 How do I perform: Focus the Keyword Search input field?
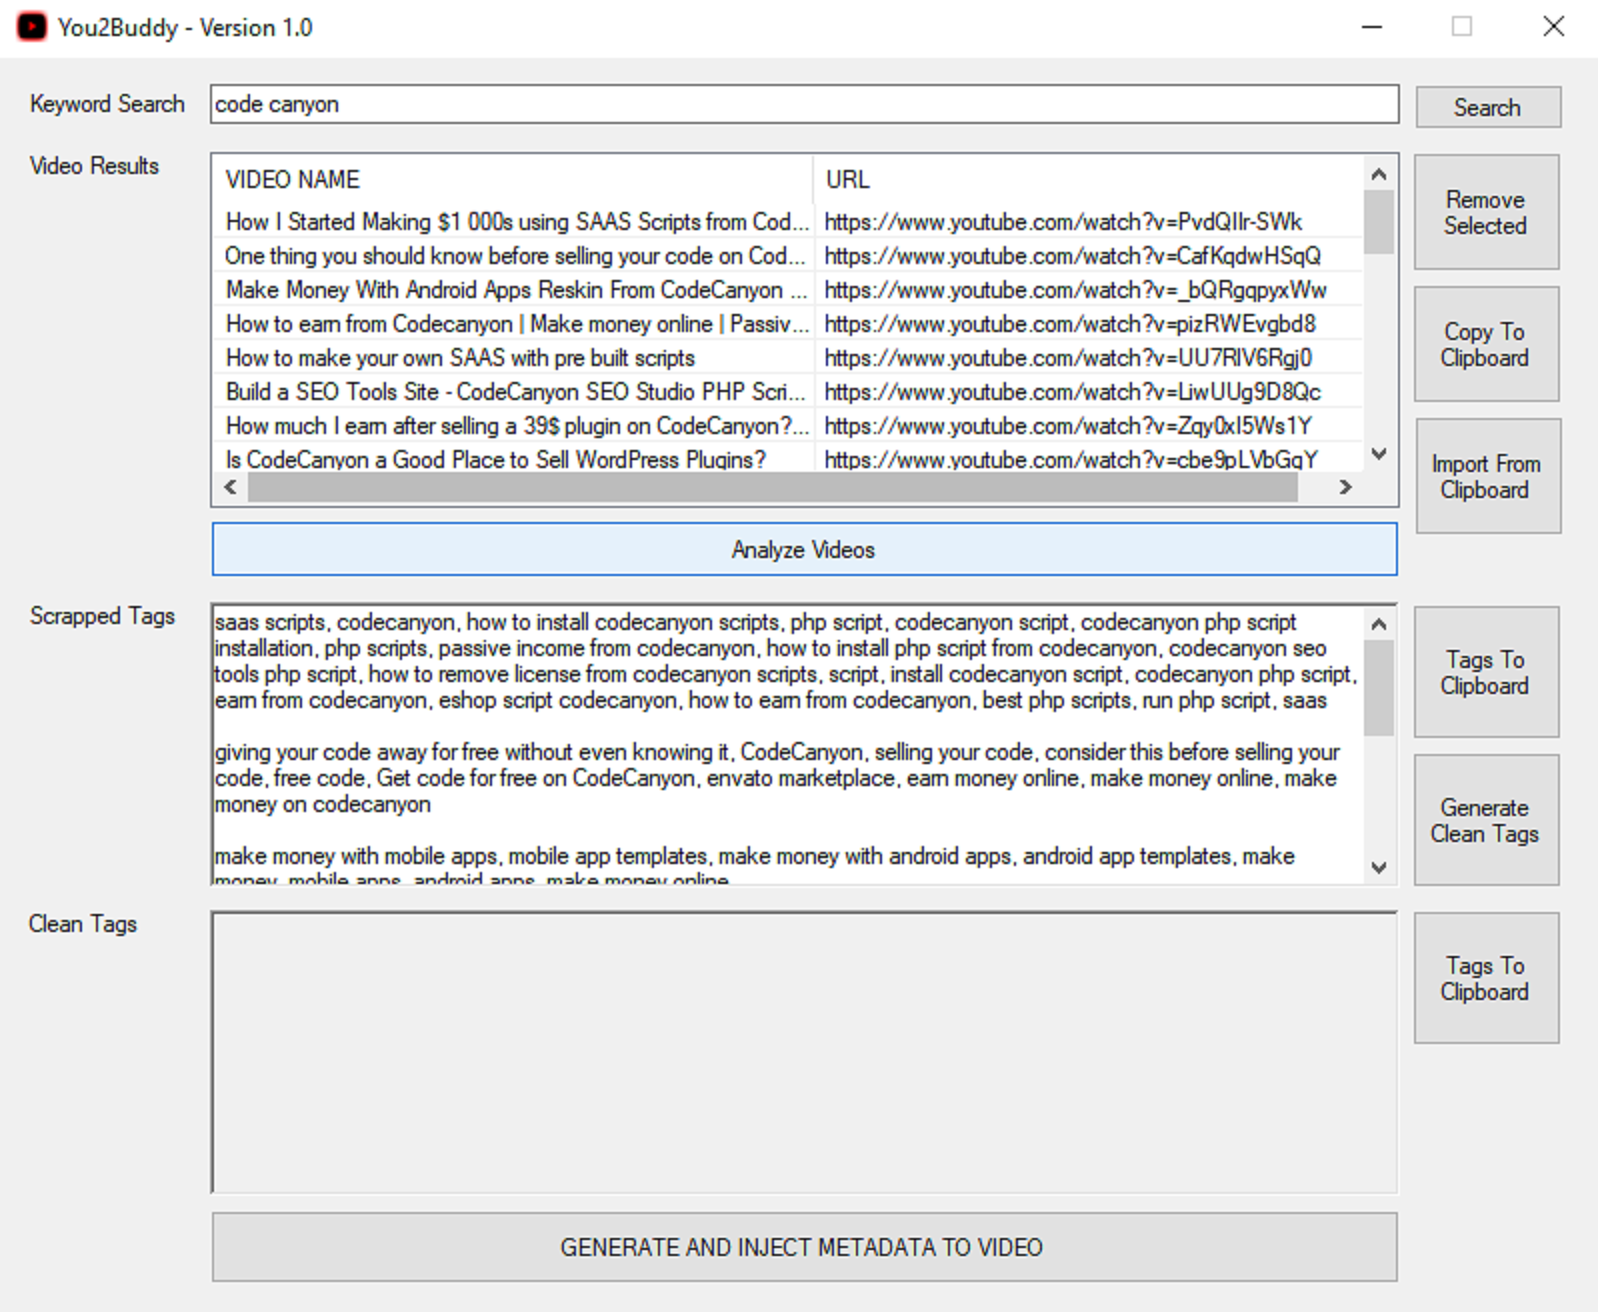click(804, 104)
